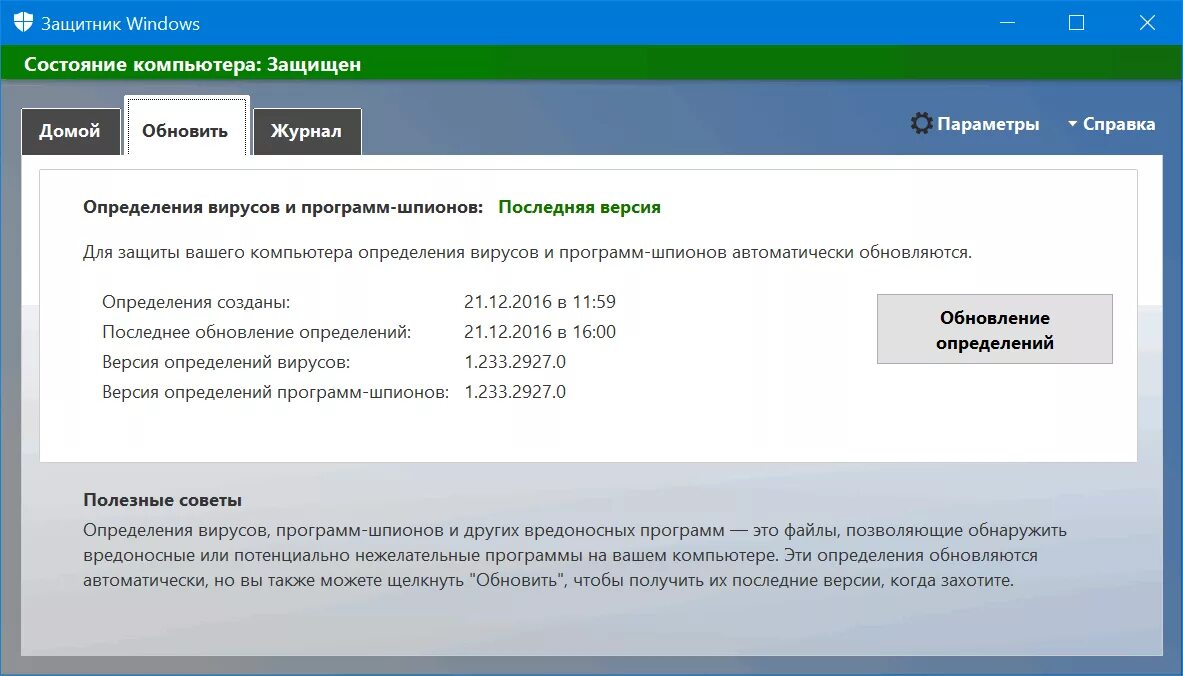Open the Параметры settings link

988,124
